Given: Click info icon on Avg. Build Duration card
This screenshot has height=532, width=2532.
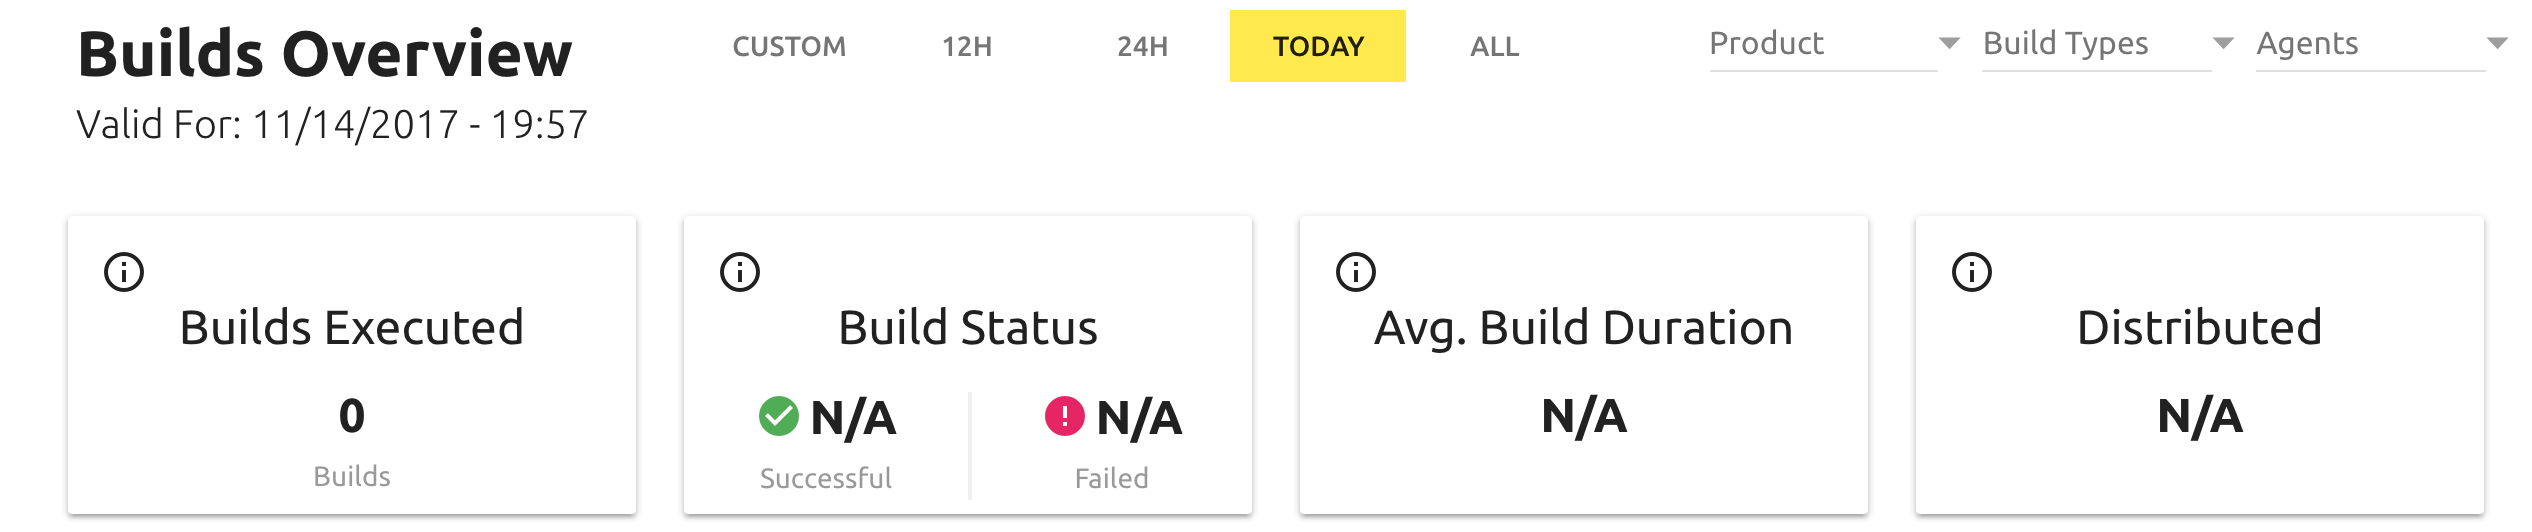Looking at the screenshot, I should [1356, 272].
